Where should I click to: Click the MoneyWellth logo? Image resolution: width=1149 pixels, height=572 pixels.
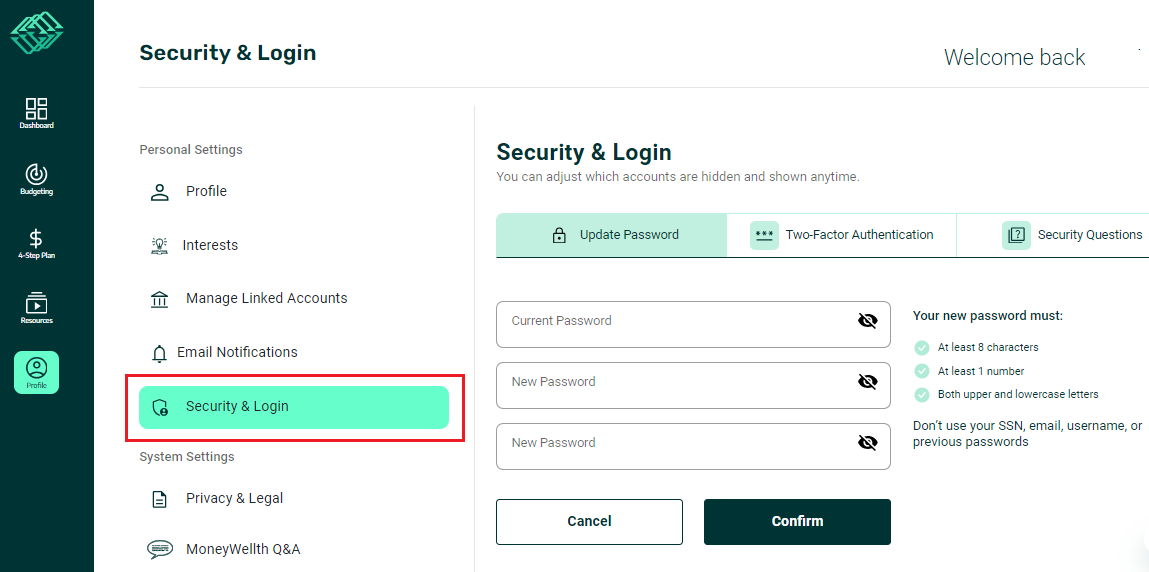click(37, 33)
